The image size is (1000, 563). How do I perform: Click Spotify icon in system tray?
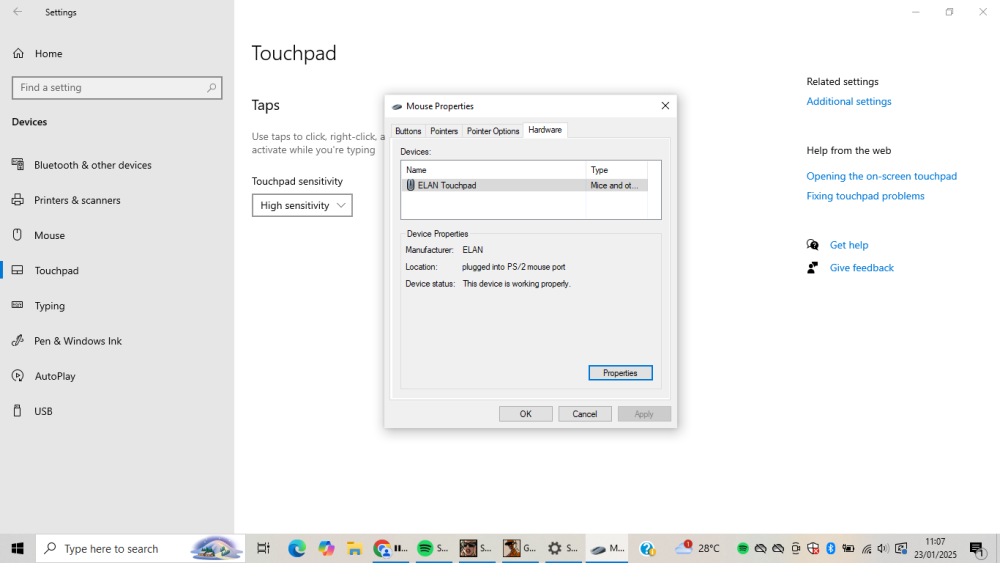(x=742, y=548)
